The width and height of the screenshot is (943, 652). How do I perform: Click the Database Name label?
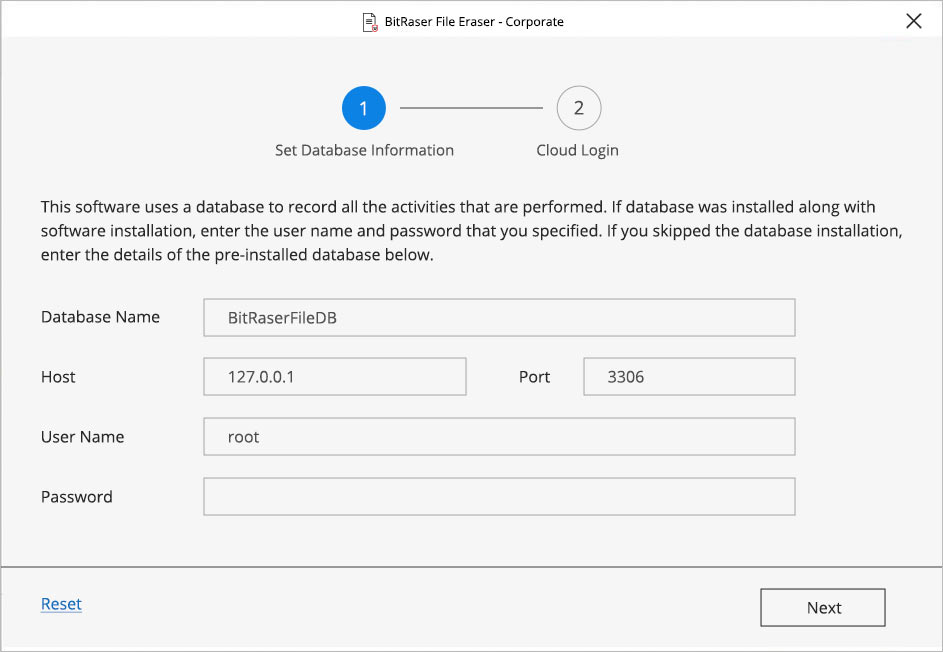pyautogui.click(x=100, y=317)
